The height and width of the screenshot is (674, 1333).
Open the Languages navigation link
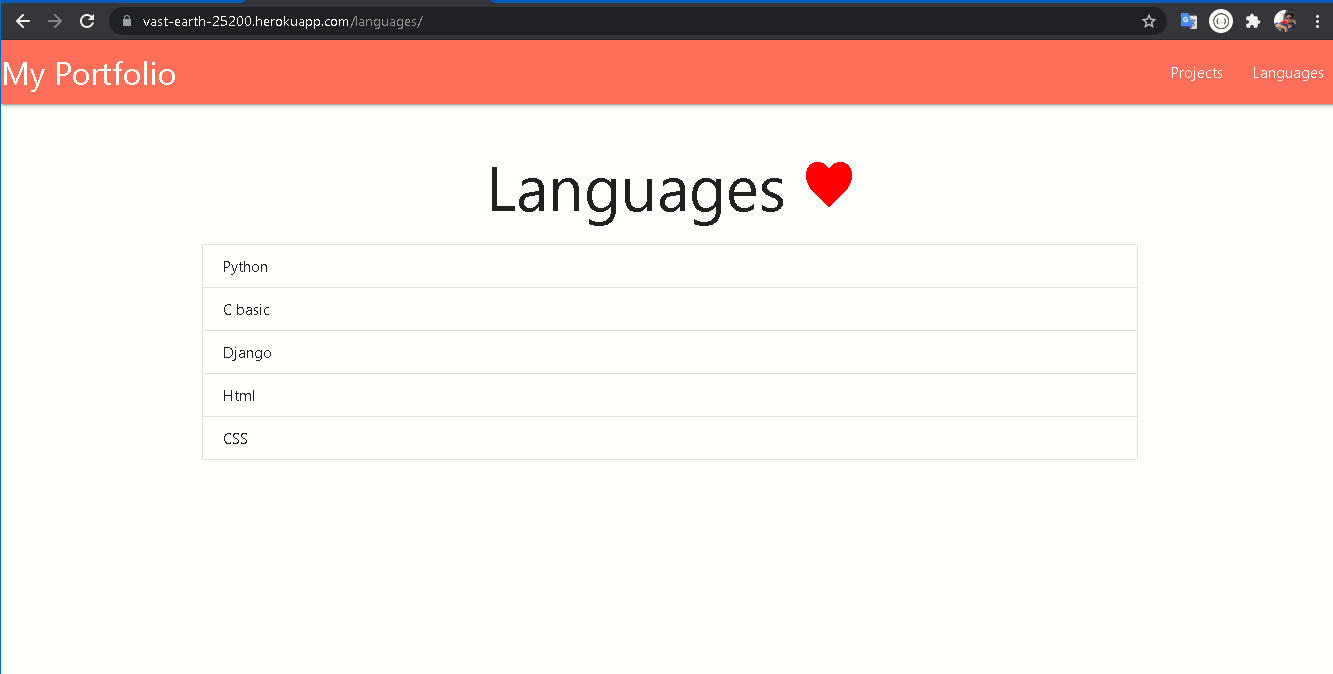click(x=1287, y=72)
